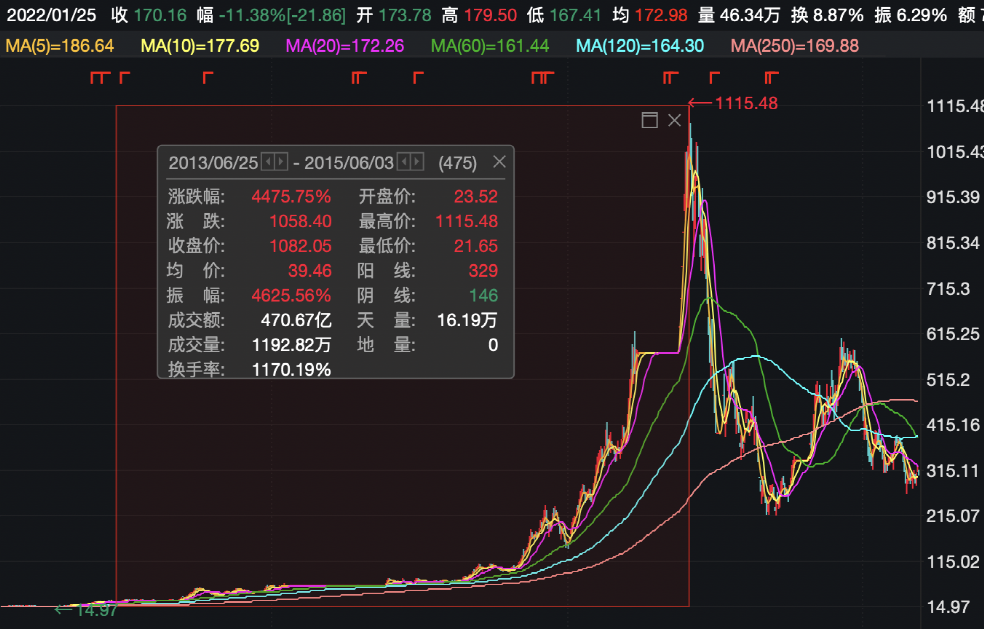Click the rightmost red ex-rights marker on the chart
This screenshot has width=984, height=629.
[770, 75]
